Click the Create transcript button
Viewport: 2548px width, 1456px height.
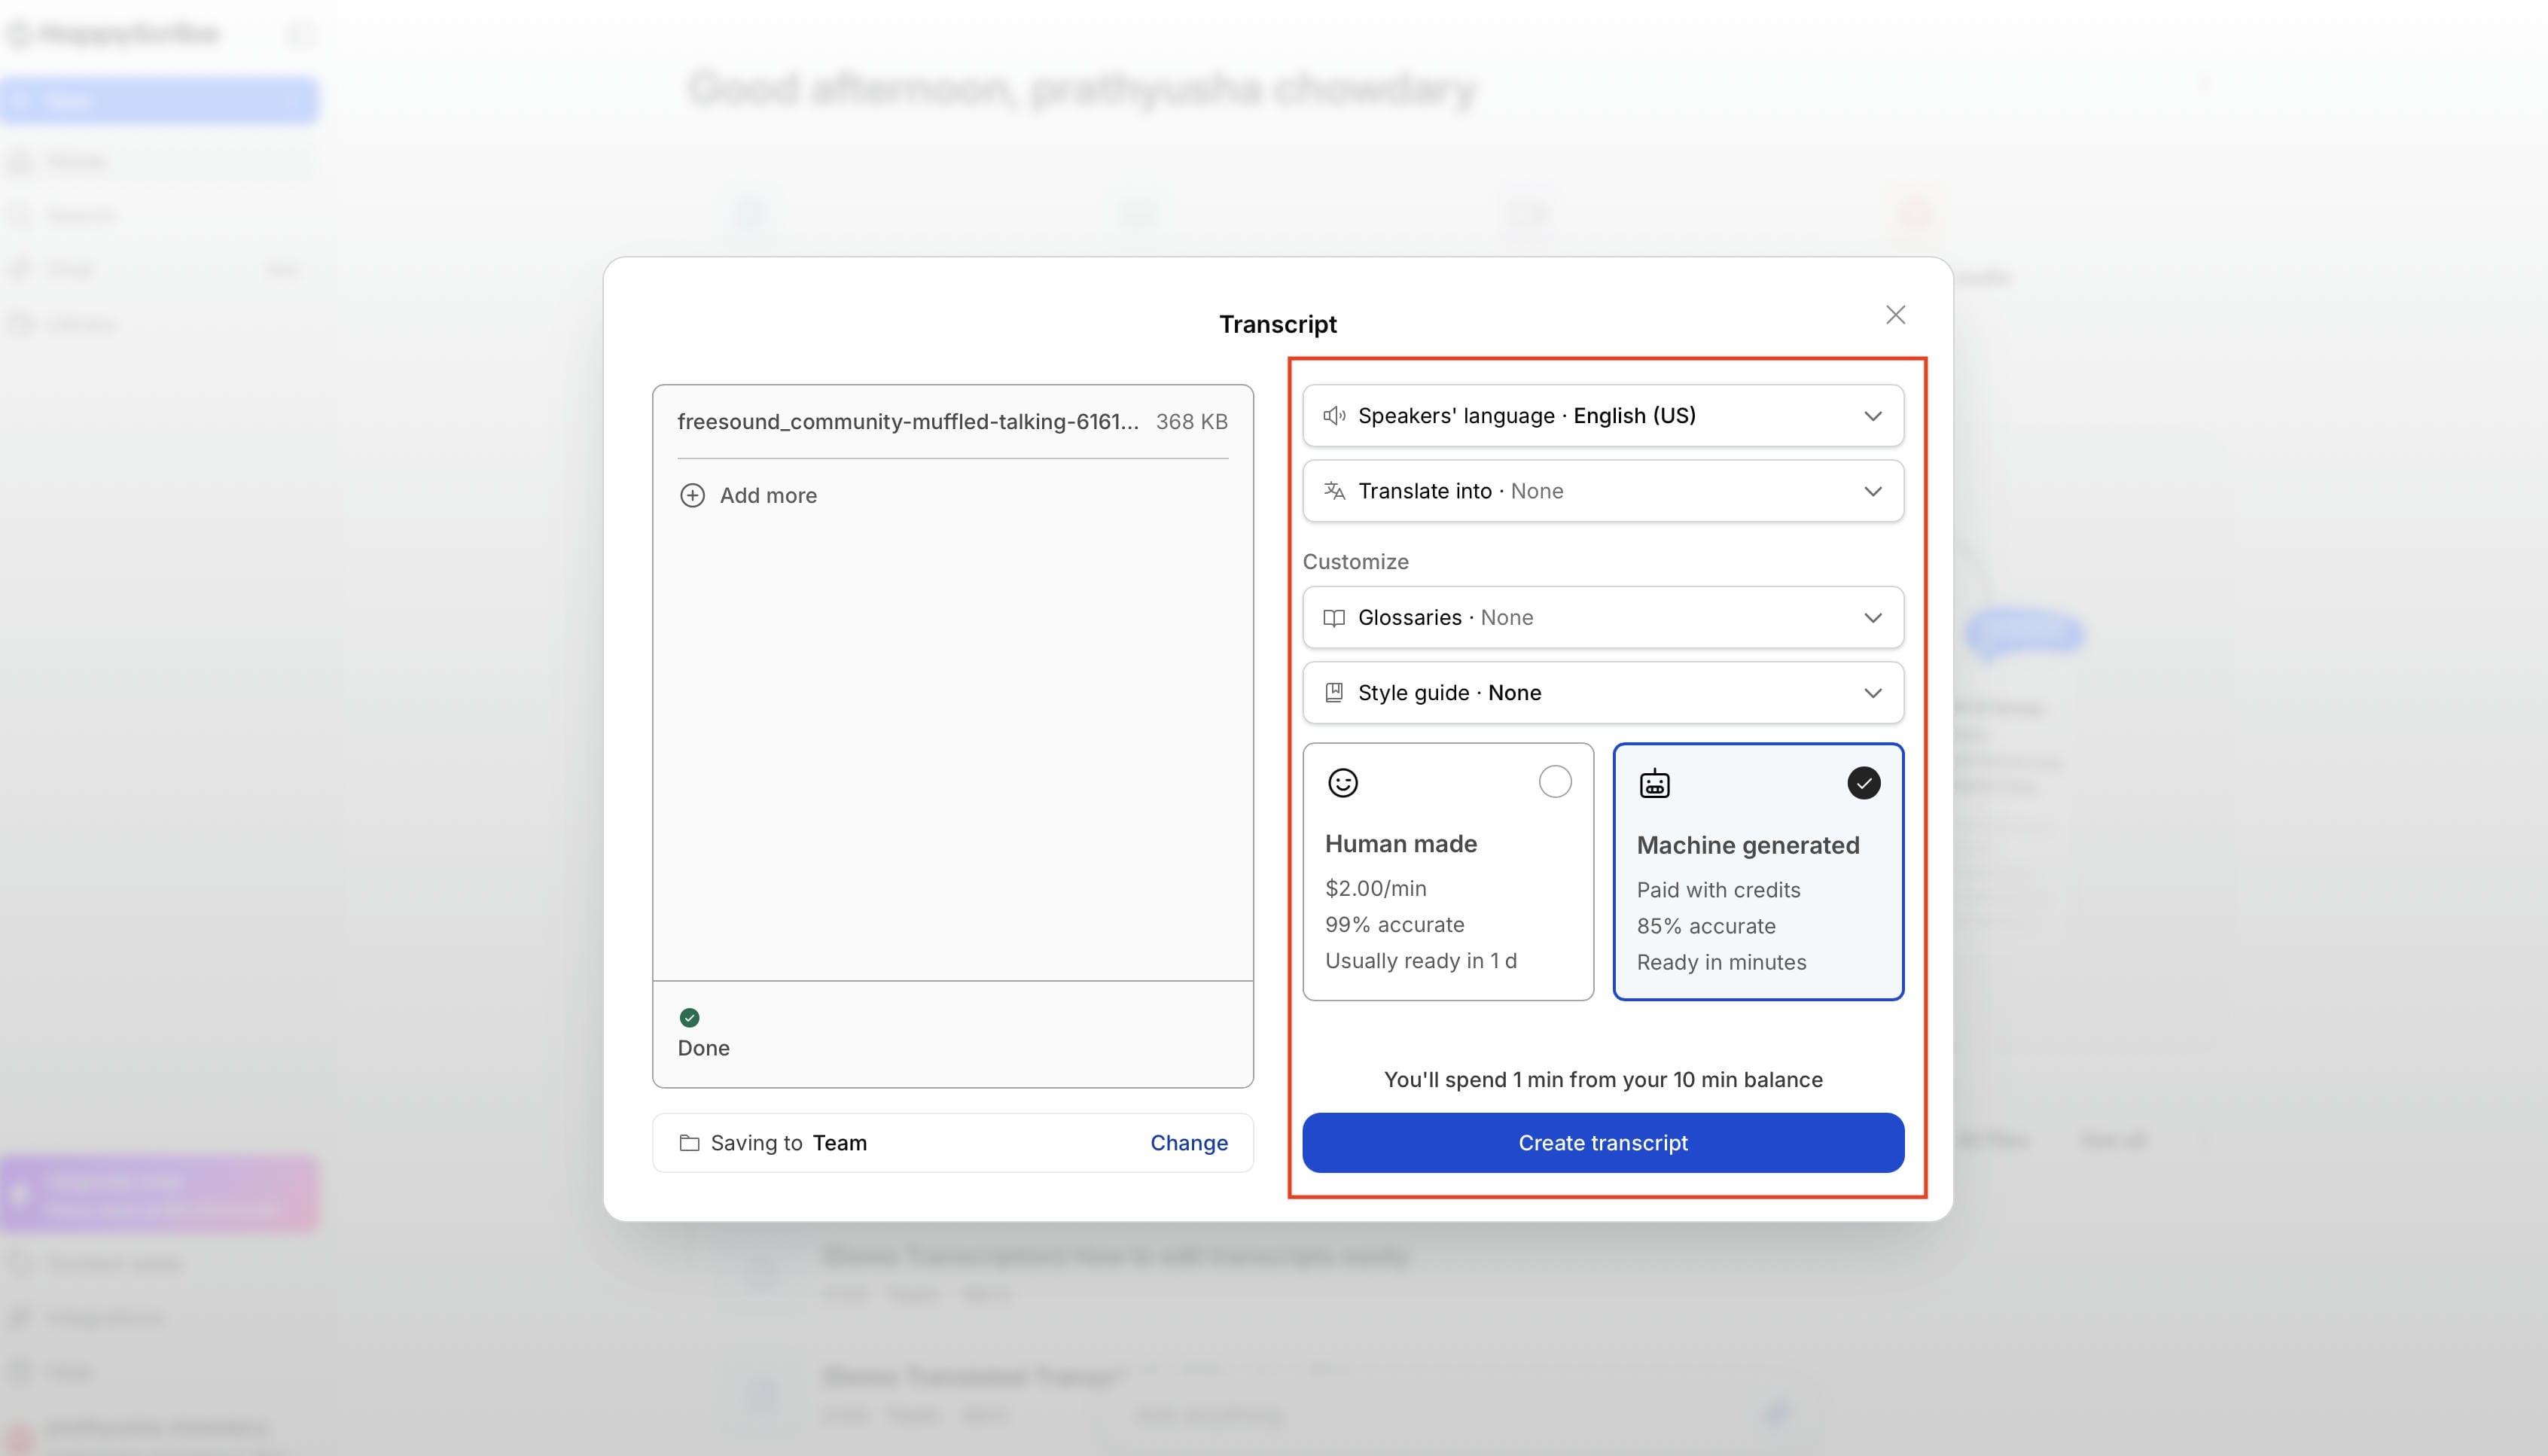pyautogui.click(x=1603, y=1143)
